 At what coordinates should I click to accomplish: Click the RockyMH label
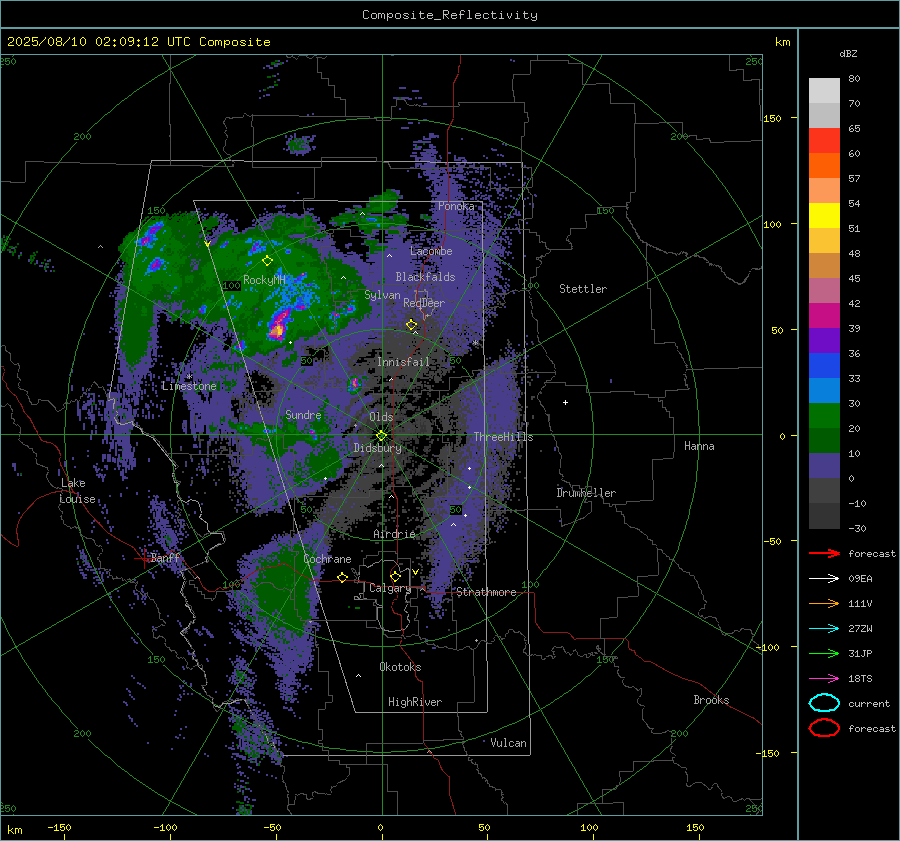264,280
